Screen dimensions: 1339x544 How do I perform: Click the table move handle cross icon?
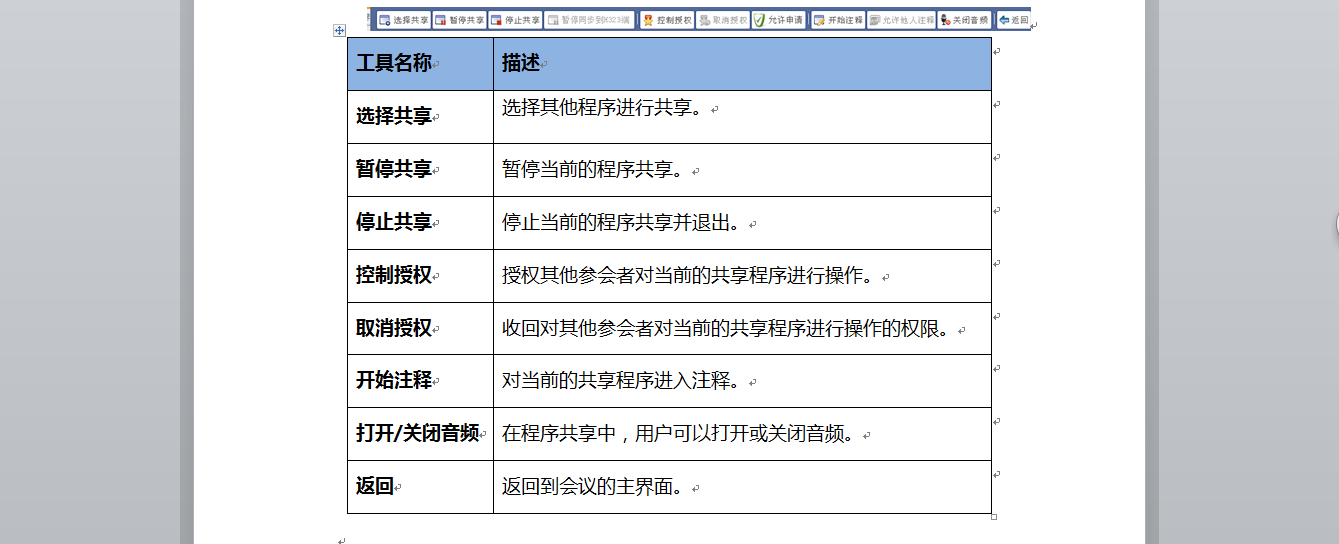339,31
